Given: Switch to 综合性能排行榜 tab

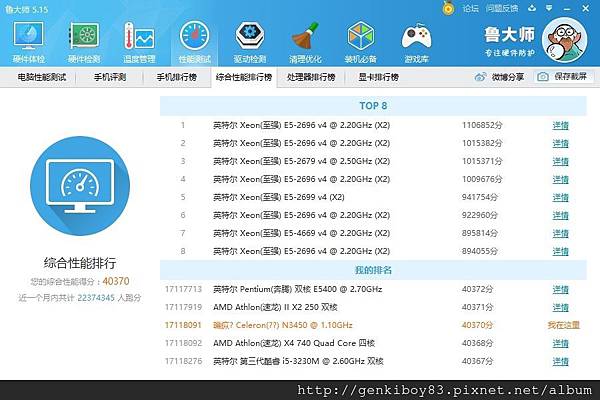Looking at the screenshot, I should pyautogui.click(x=244, y=77).
